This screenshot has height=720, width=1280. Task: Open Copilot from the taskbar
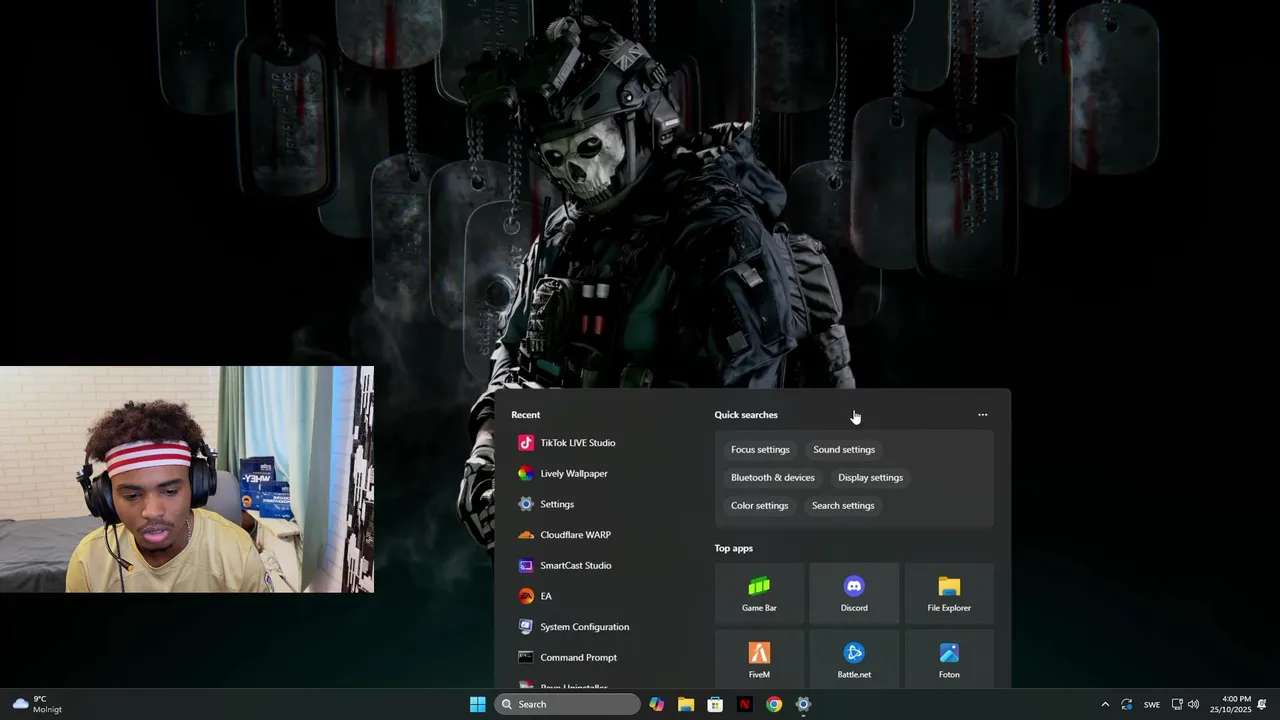click(x=656, y=704)
